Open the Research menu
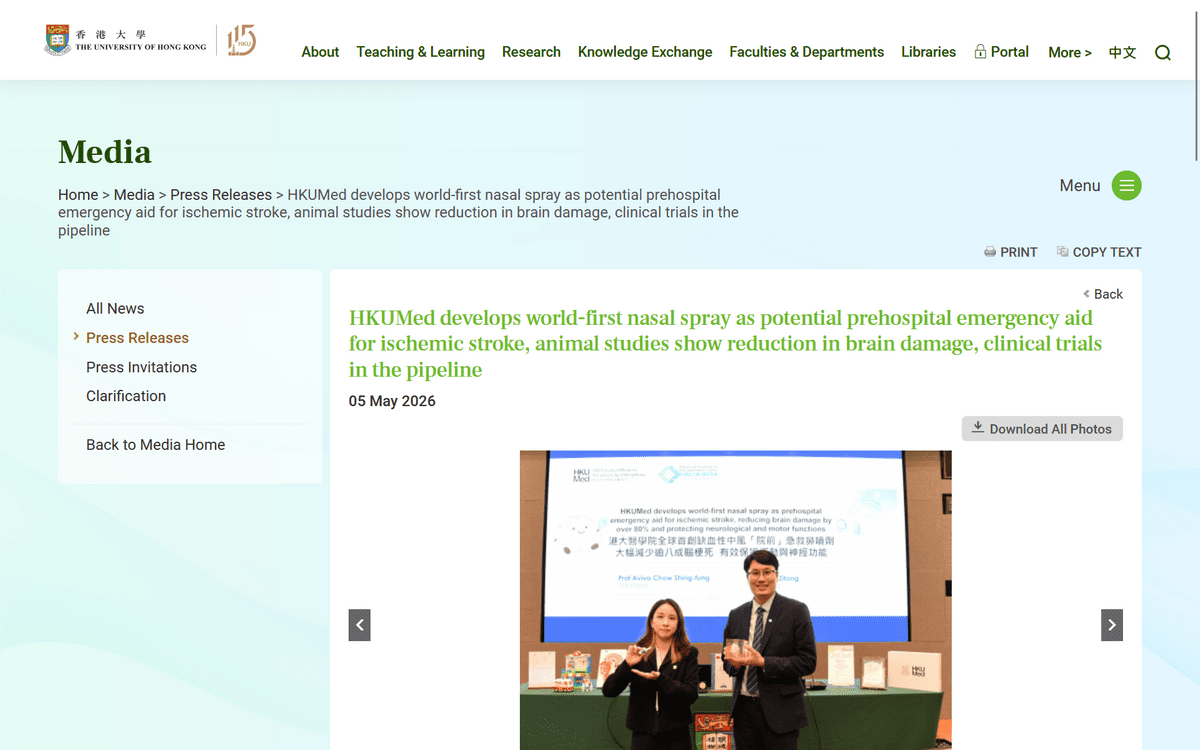Viewport: 1200px width, 750px height. point(531,52)
